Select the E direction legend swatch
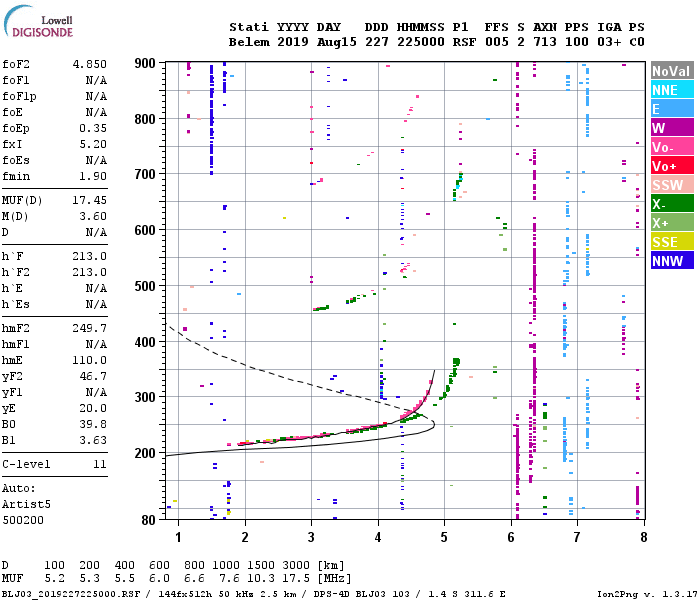This screenshot has height=600, width=700. coord(672,109)
